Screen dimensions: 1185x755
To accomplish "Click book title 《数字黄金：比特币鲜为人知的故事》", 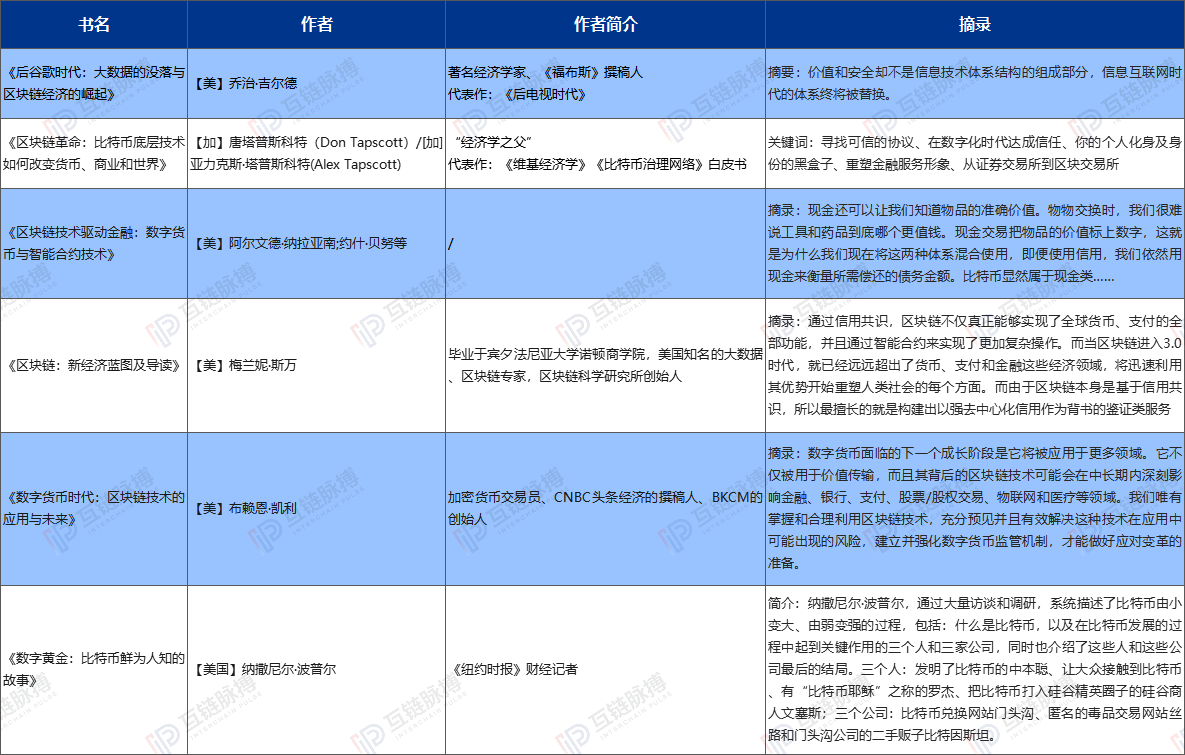I will (x=94, y=670).
